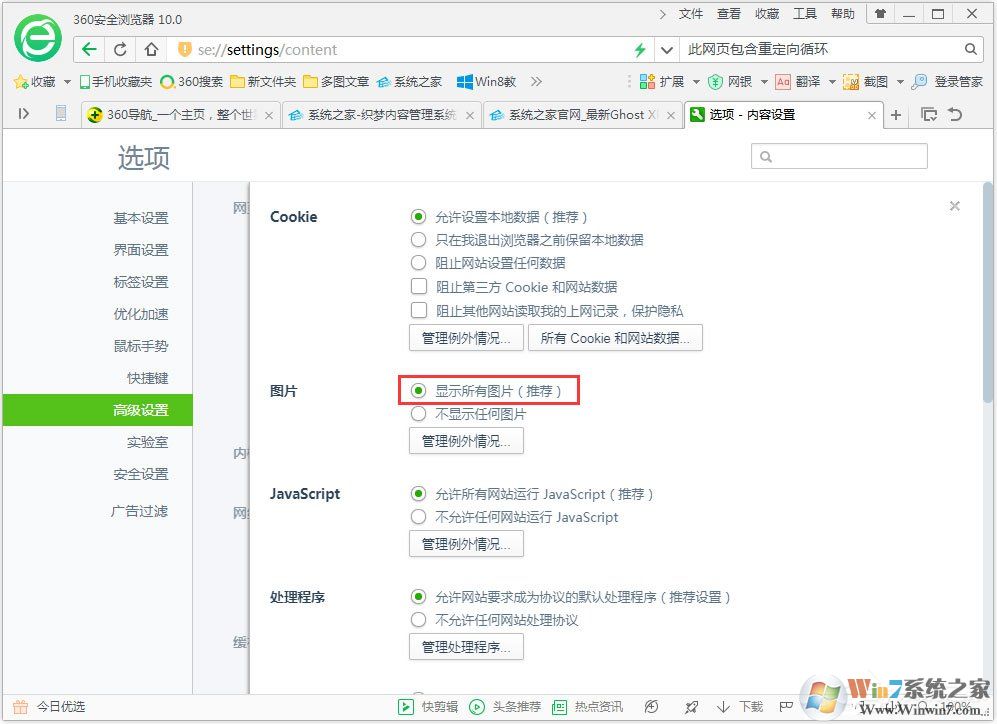The width and height of the screenshot is (997, 724).
Task: Check 阻止第三方 Cookie 和网站数据
Action: click(419, 286)
